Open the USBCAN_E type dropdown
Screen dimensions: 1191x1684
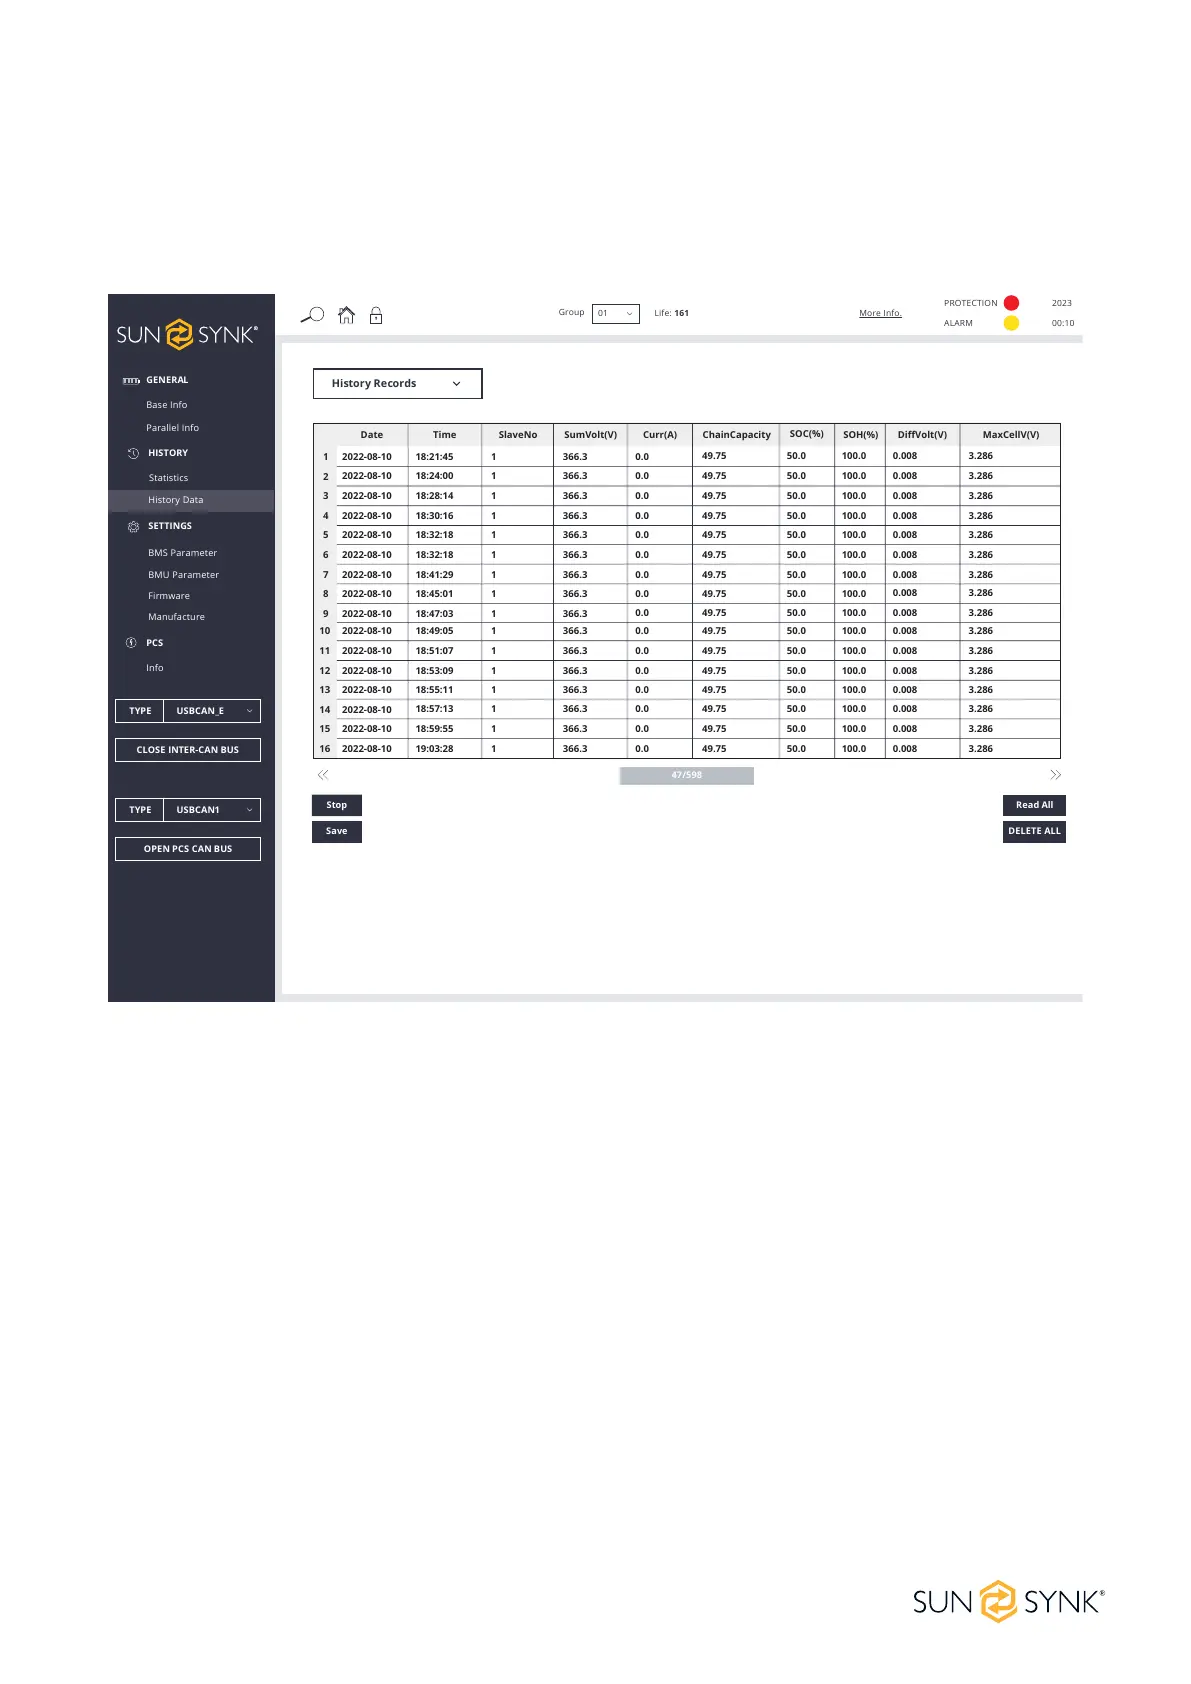tap(211, 711)
